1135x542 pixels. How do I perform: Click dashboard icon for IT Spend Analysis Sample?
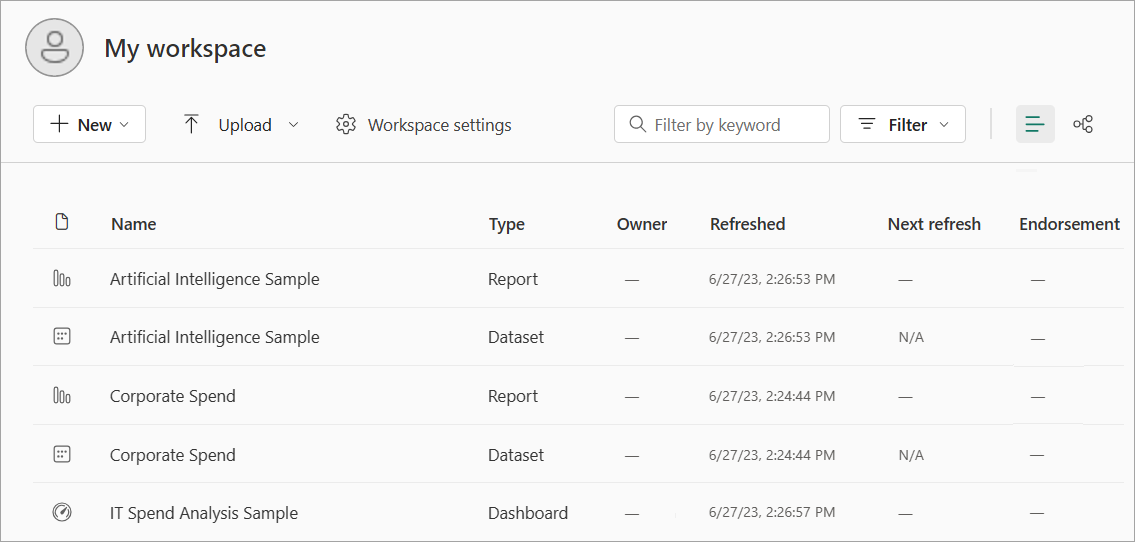(62, 512)
